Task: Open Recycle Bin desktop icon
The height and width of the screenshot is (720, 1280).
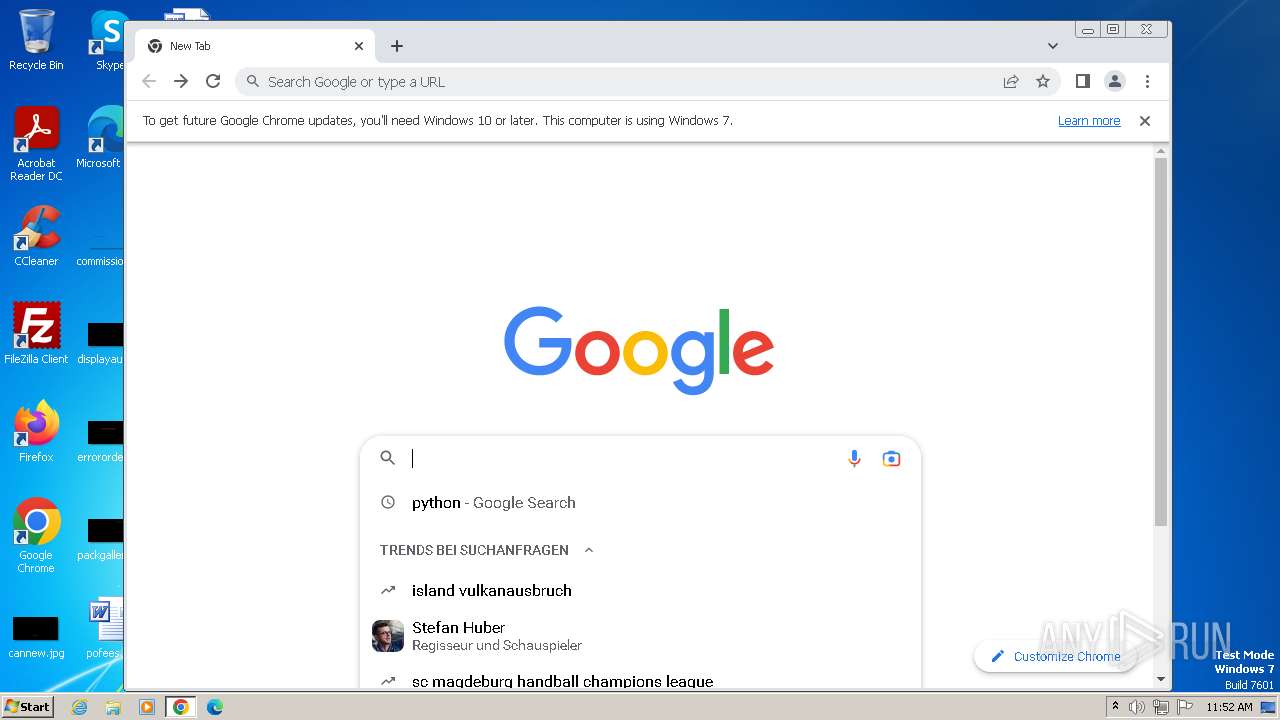Action: pos(36,40)
